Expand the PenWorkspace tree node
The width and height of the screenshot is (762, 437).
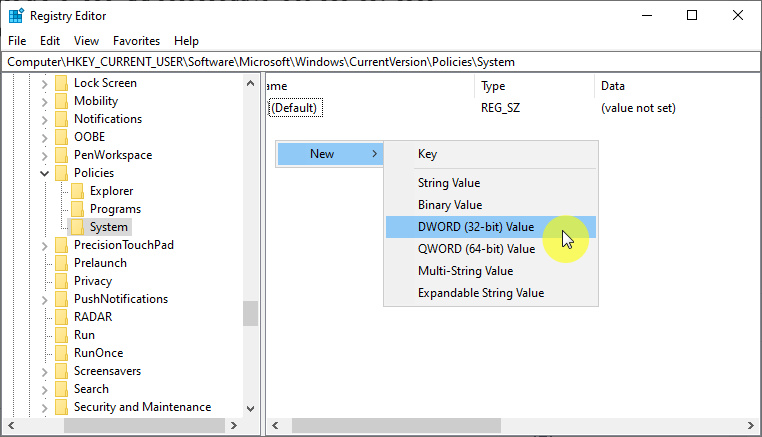pyautogui.click(x=45, y=155)
